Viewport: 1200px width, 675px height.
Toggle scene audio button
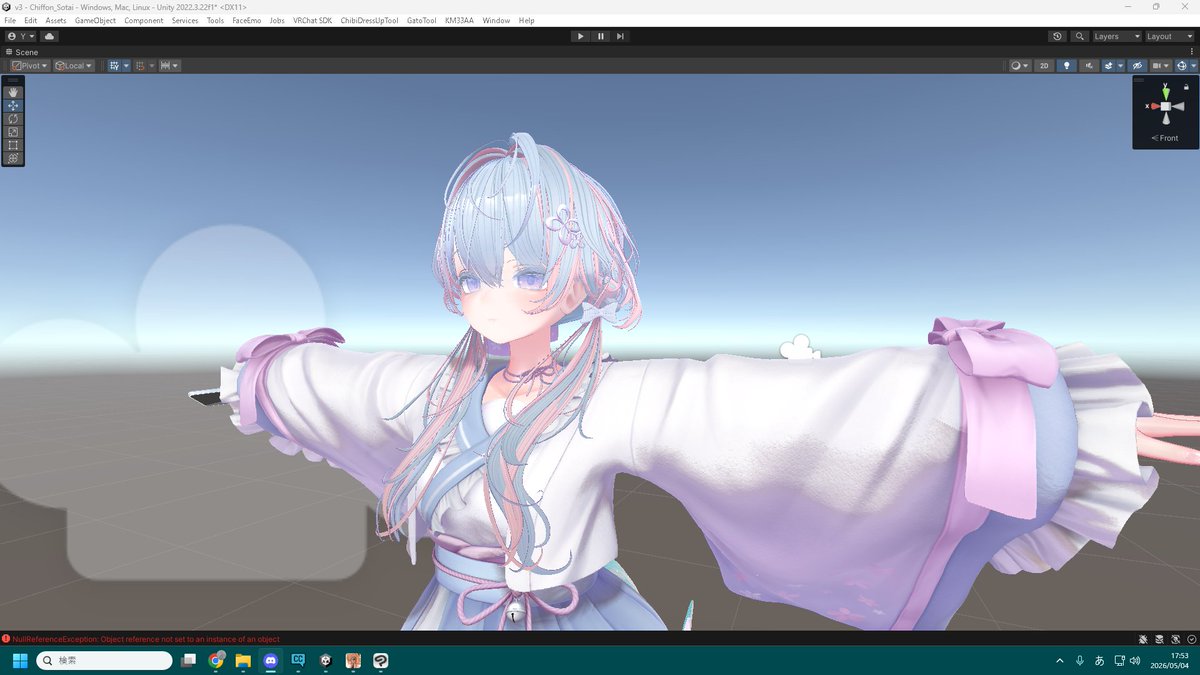(1088, 65)
